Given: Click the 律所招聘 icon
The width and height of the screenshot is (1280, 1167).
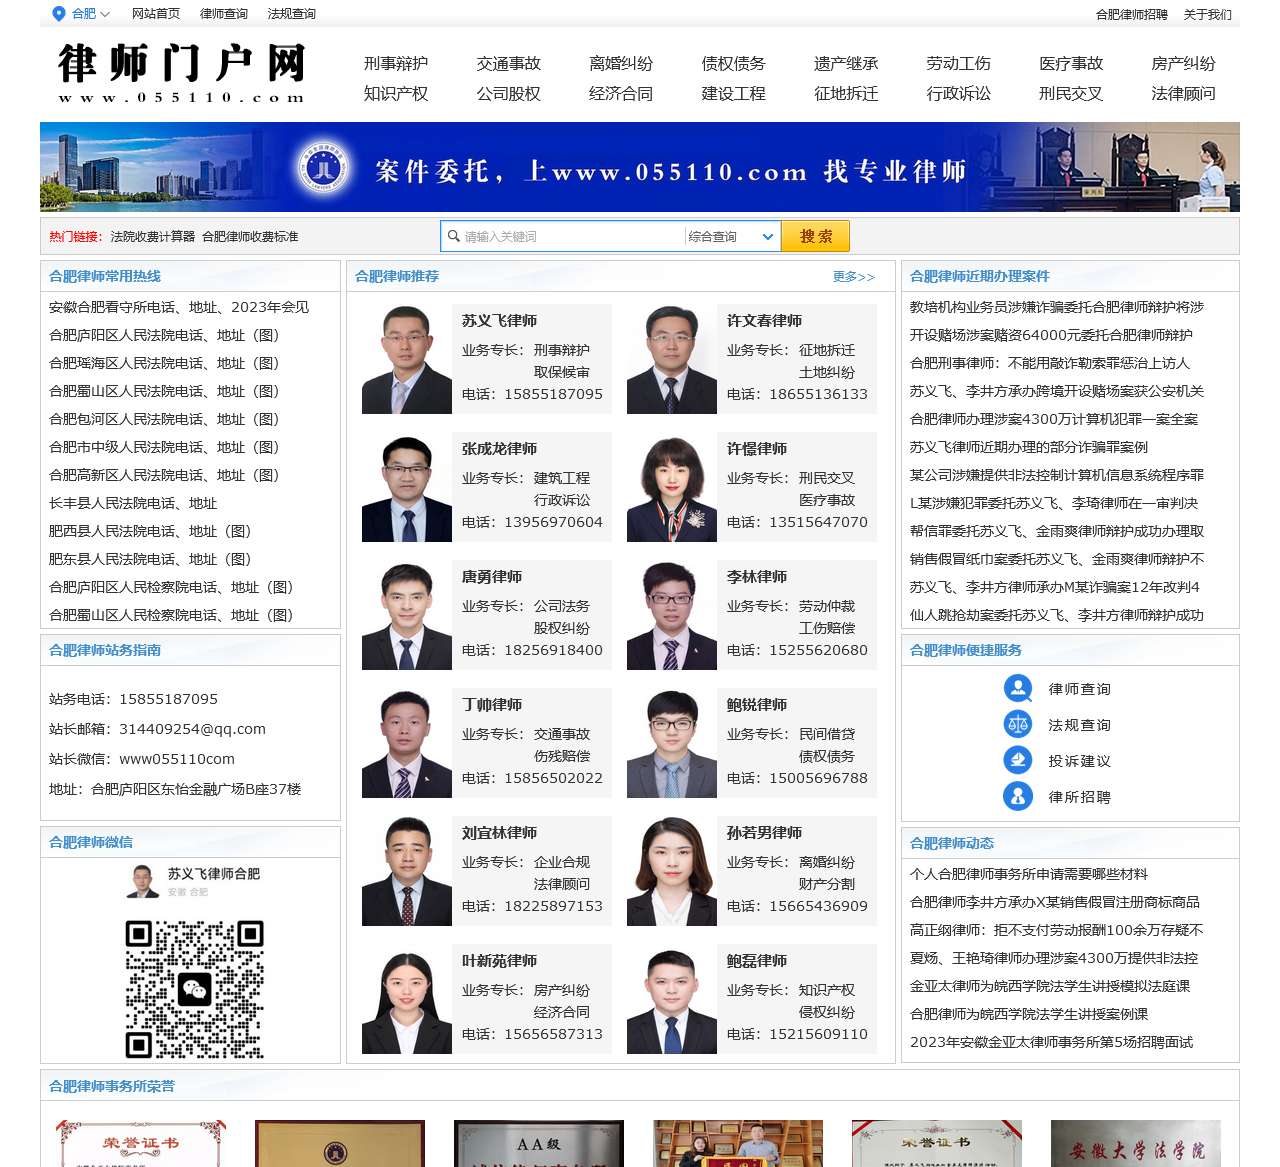Looking at the screenshot, I should [x=1017, y=796].
